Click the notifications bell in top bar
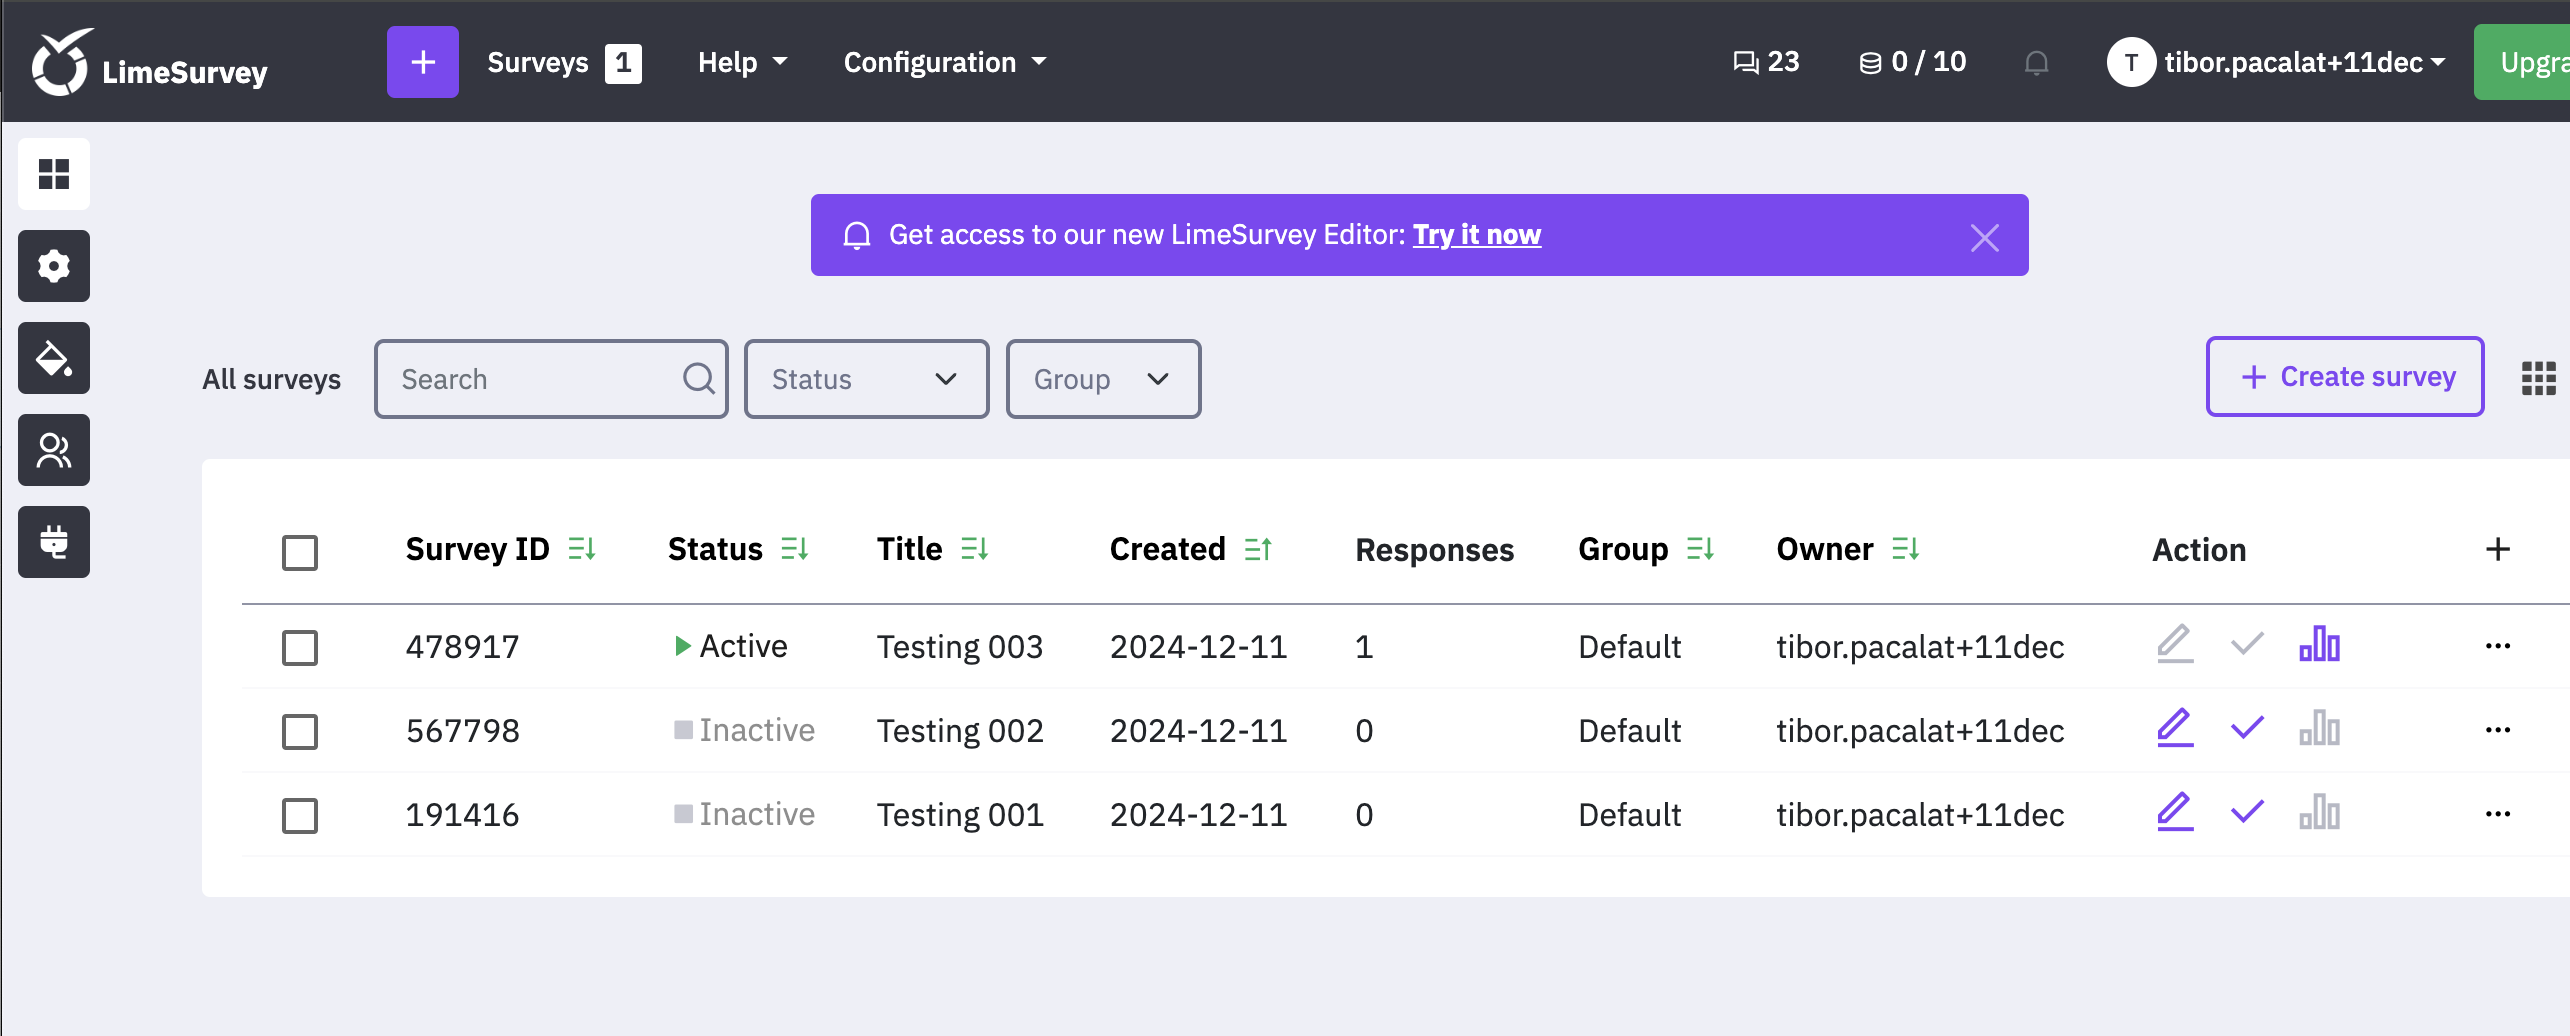2570x1036 pixels. point(2036,63)
